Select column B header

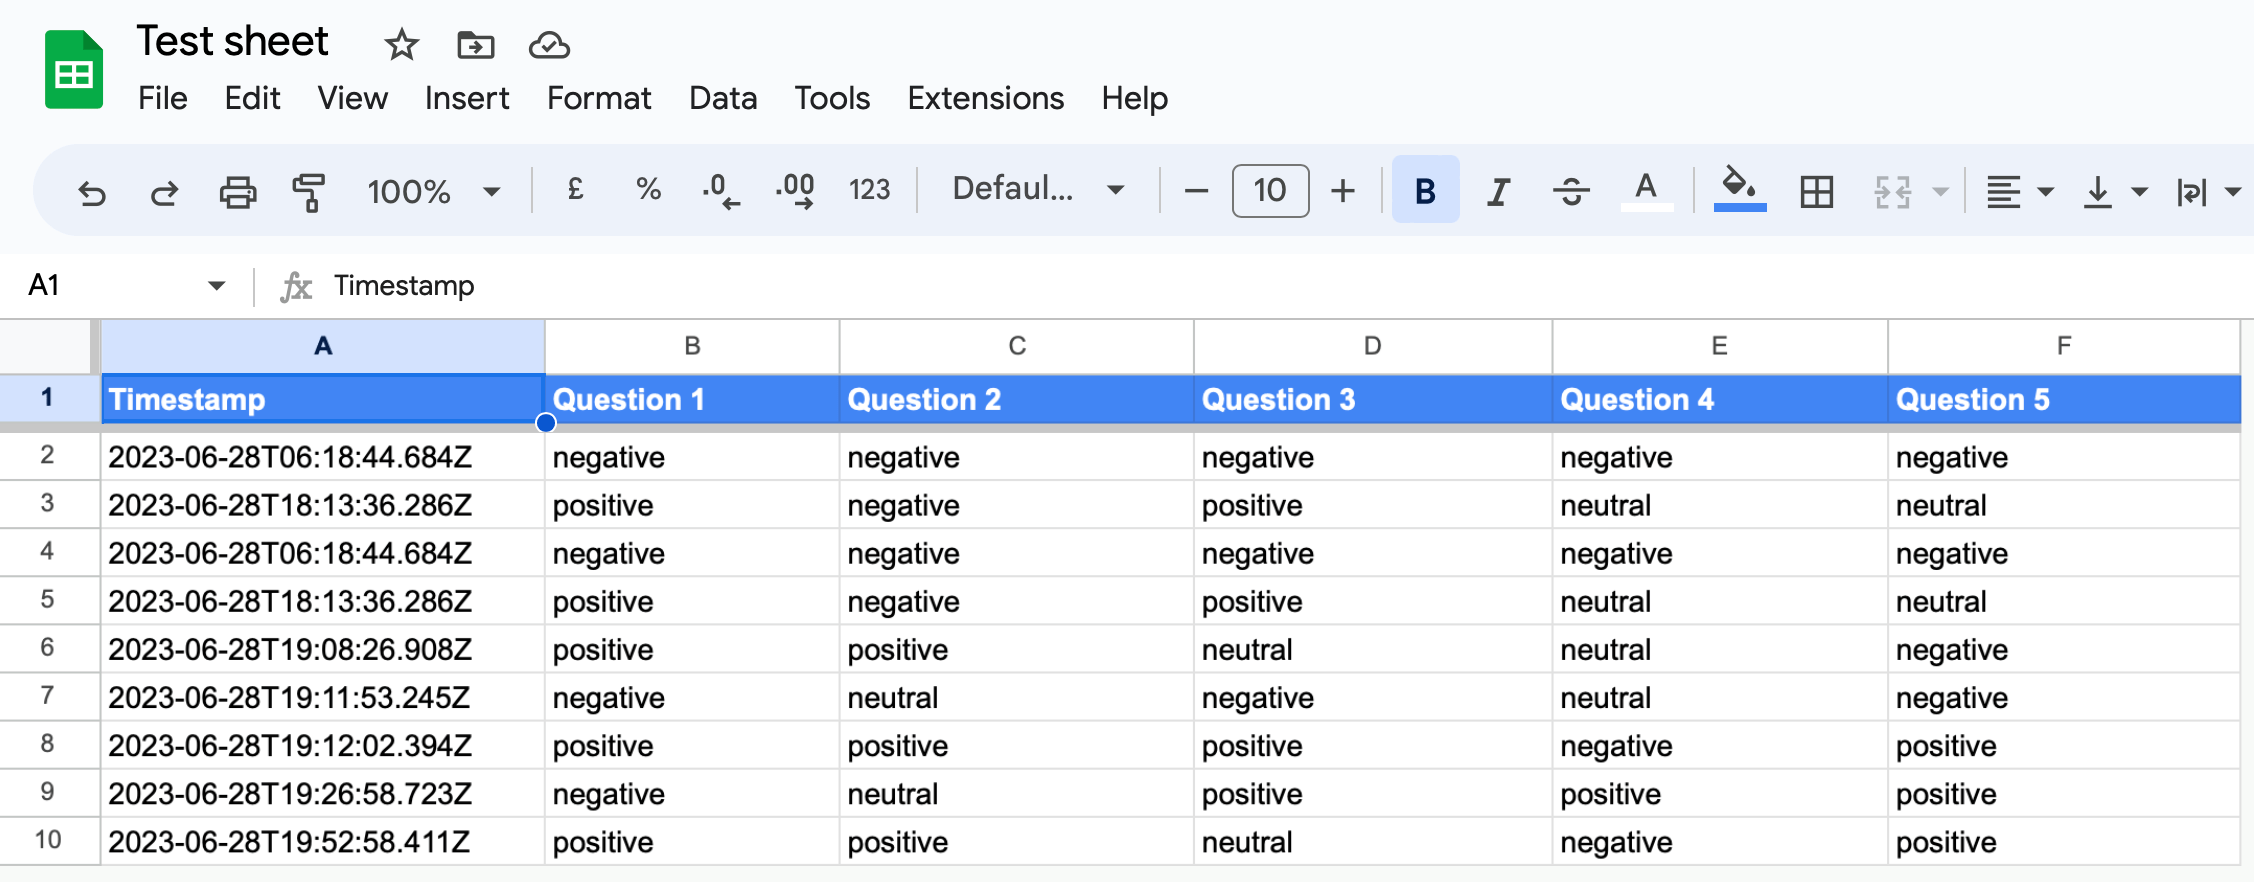[692, 346]
